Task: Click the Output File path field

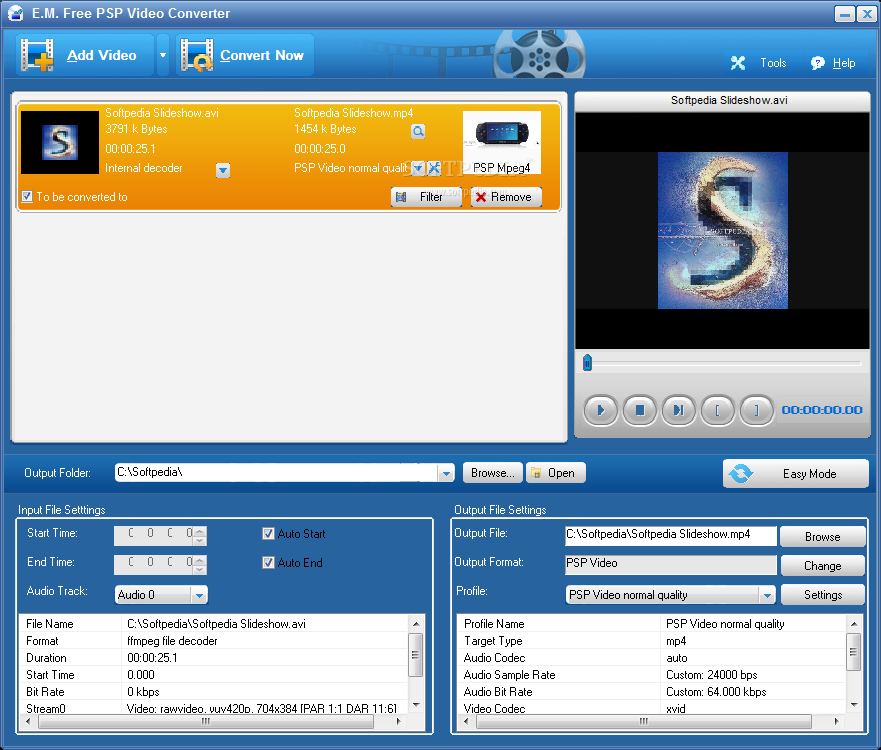Action: [670, 535]
